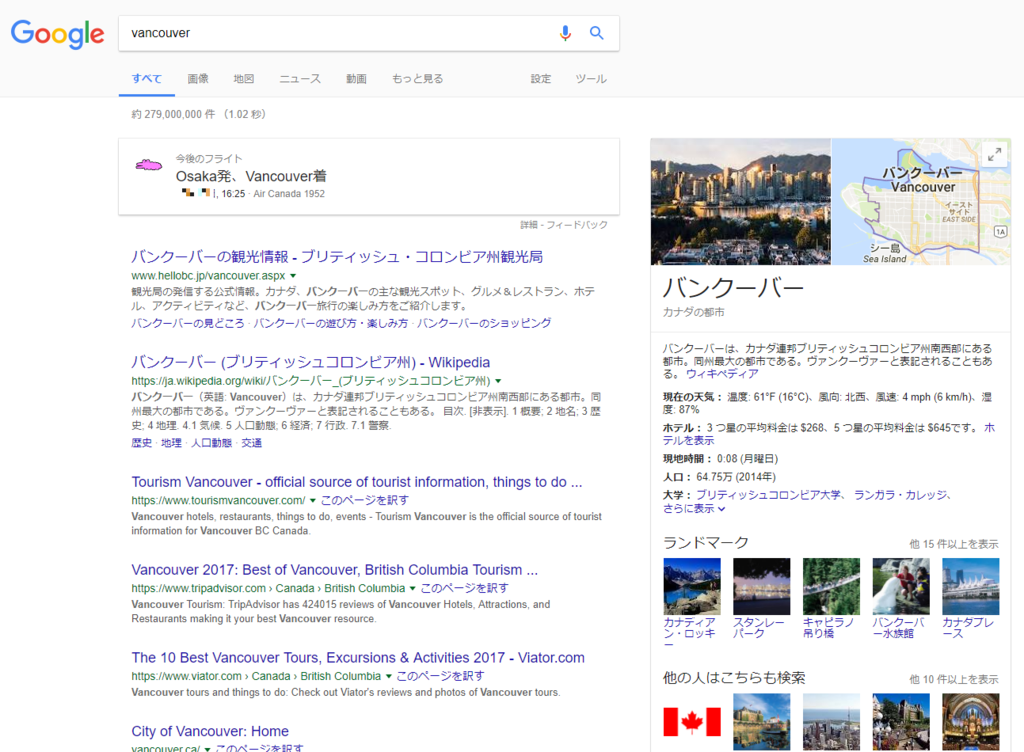Open 設定 settings menu
Image resolution: width=1024 pixels, height=752 pixels.
coord(541,78)
